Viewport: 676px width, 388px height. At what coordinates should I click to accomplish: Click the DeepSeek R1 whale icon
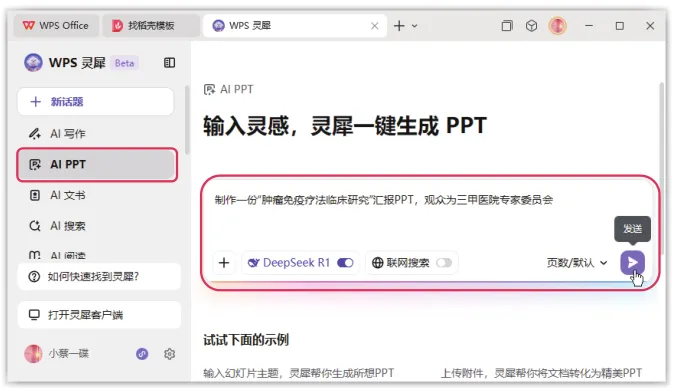tap(254, 263)
